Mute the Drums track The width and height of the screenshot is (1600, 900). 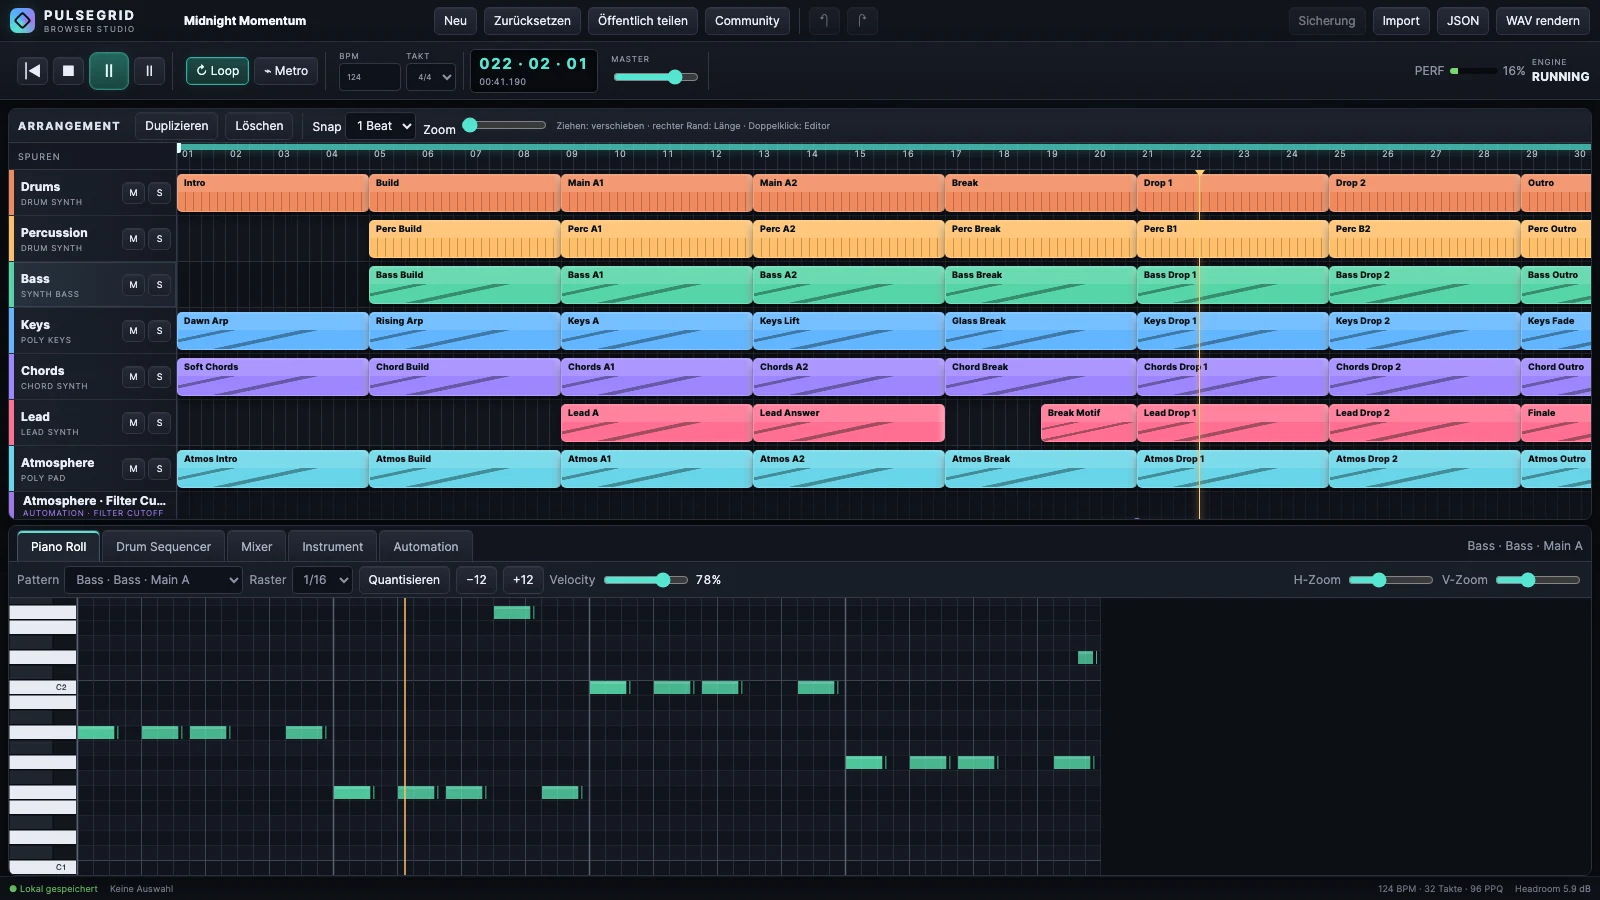coord(133,193)
